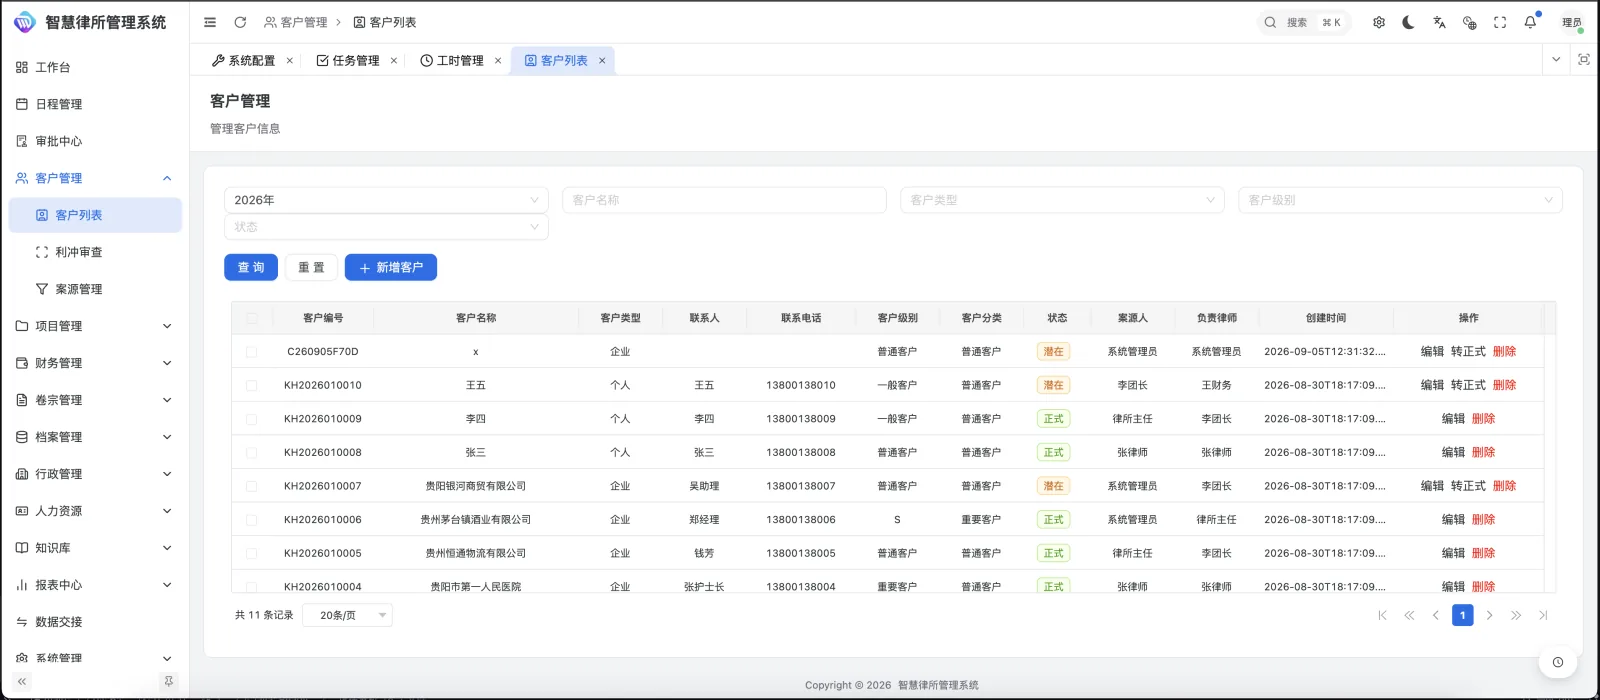Click the floating clock icon at bottom right
The image size is (1600, 700).
click(x=1558, y=662)
